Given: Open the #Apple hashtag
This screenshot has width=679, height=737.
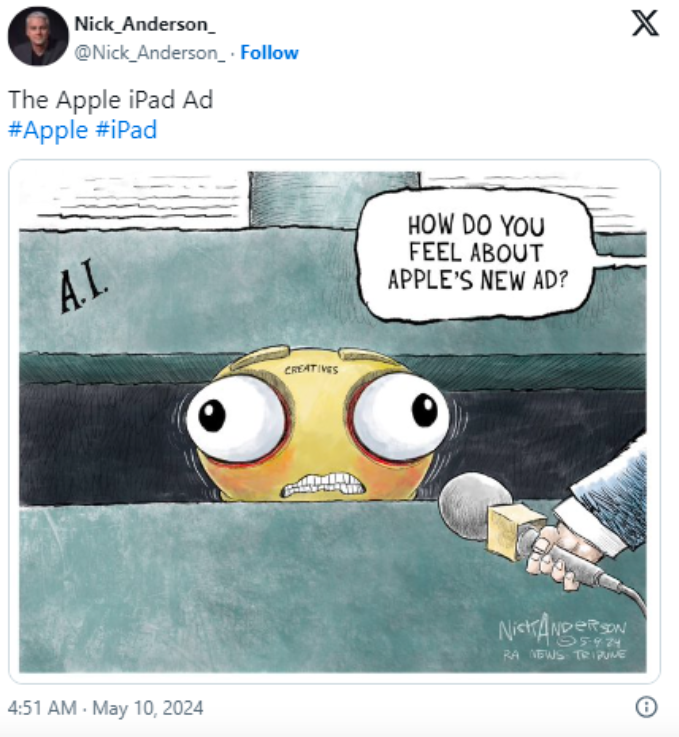Looking at the screenshot, I should (x=48, y=130).
